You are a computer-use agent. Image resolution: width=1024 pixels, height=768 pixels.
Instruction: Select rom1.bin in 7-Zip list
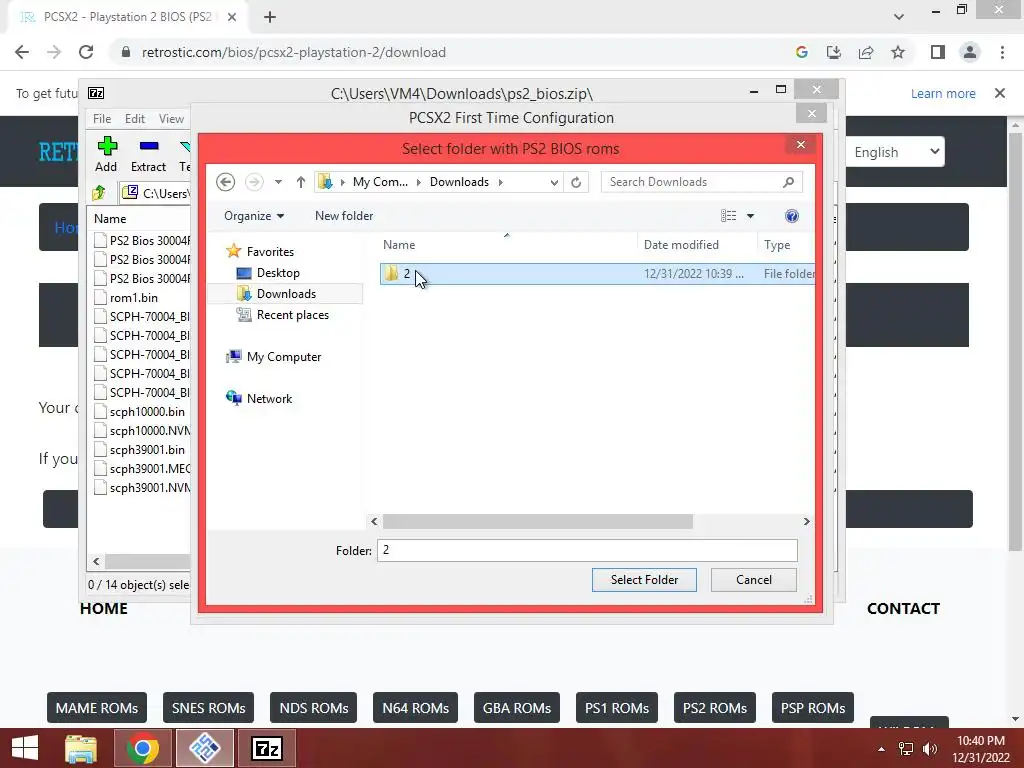pos(133,298)
